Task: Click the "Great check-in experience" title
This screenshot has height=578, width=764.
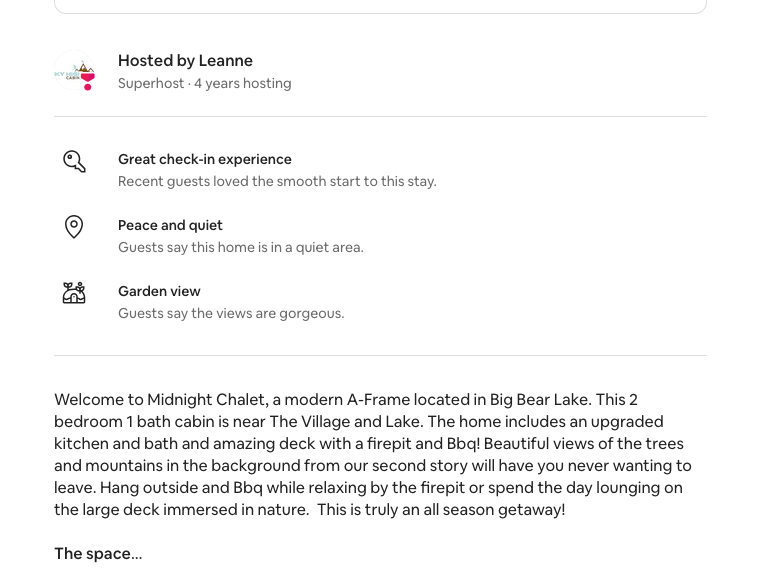Action: pyautogui.click(x=205, y=159)
